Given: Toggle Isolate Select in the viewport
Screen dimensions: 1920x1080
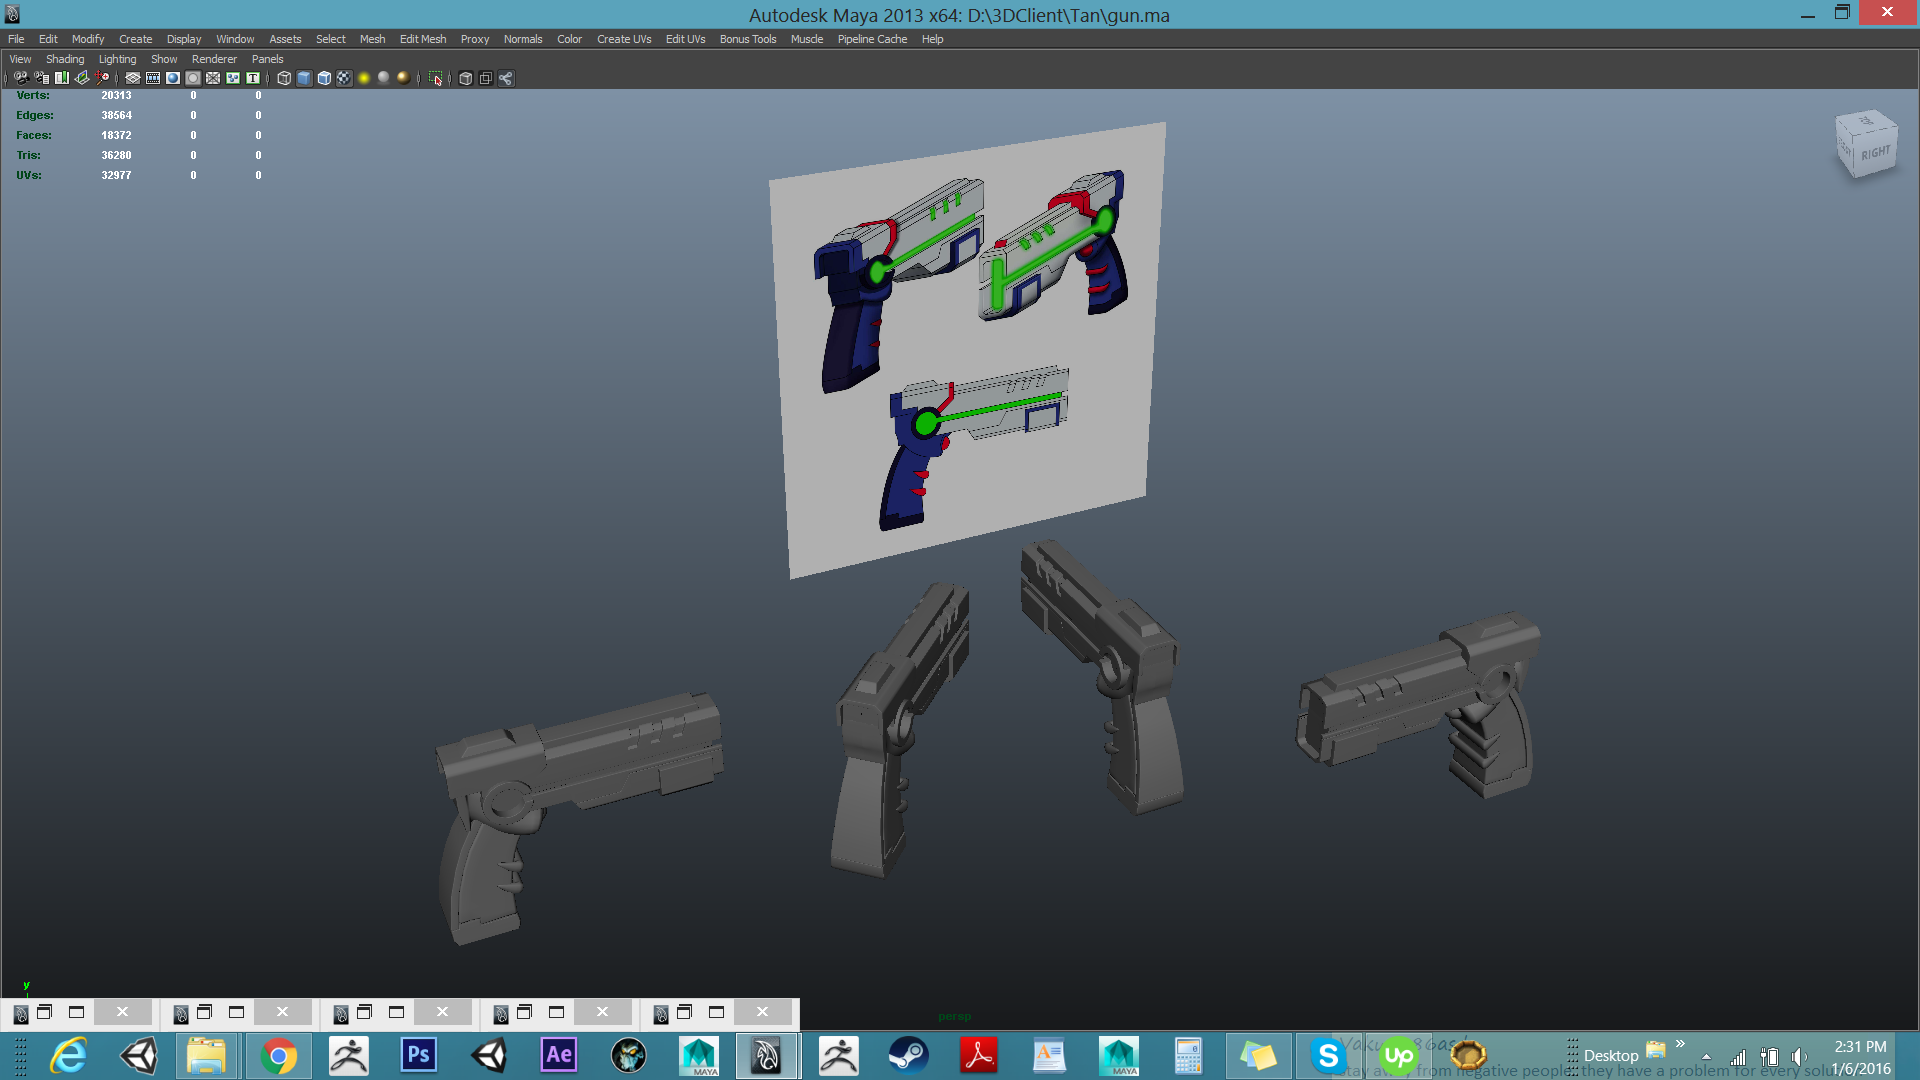Looking at the screenshot, I should click(x=436, y=78).
